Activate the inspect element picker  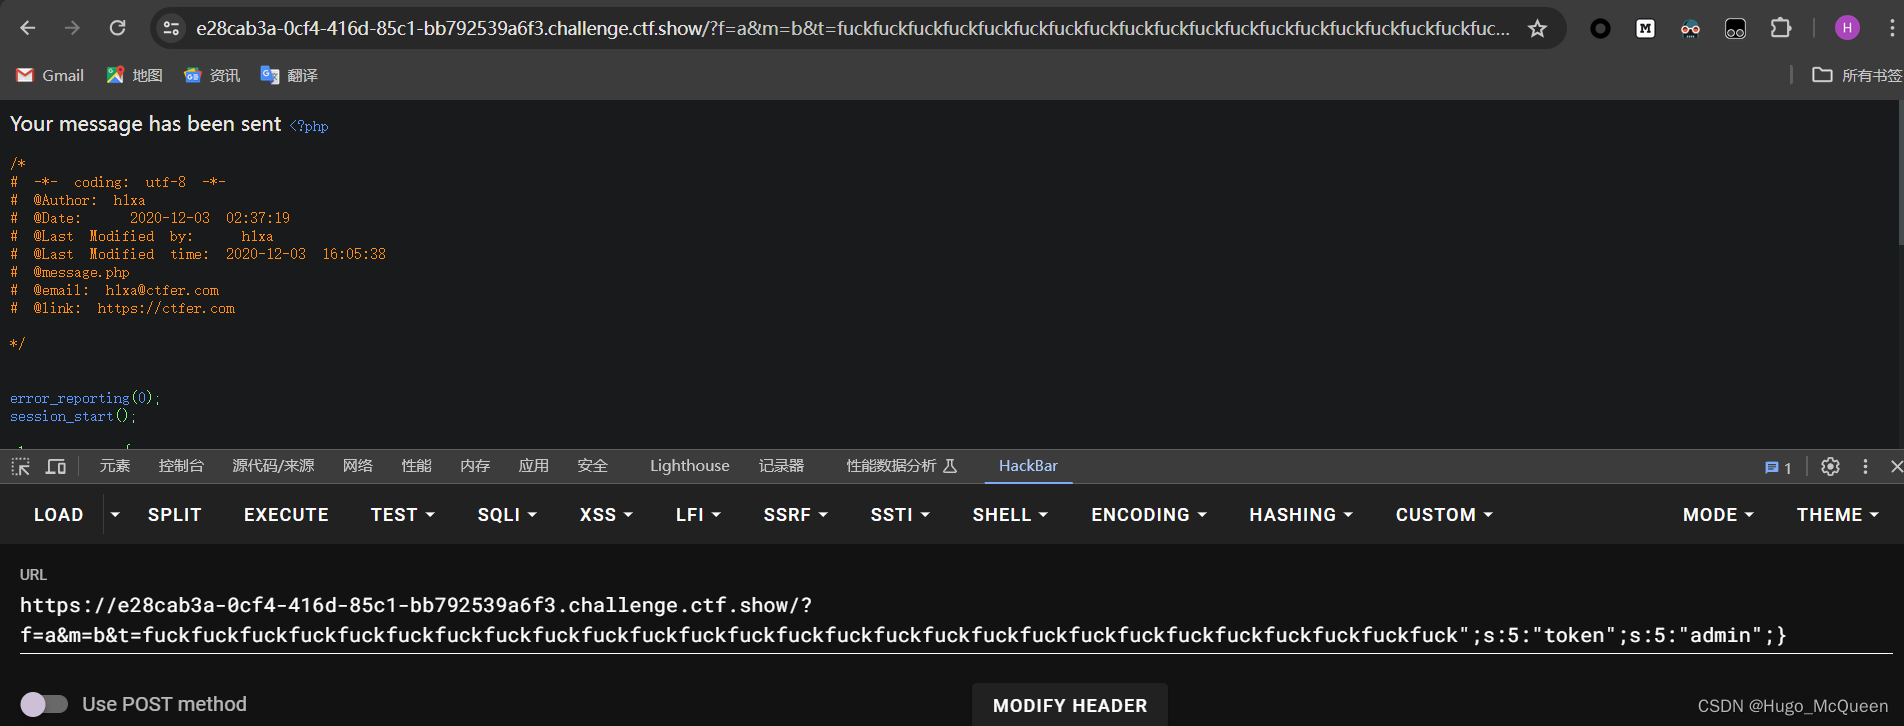point(20,466)
